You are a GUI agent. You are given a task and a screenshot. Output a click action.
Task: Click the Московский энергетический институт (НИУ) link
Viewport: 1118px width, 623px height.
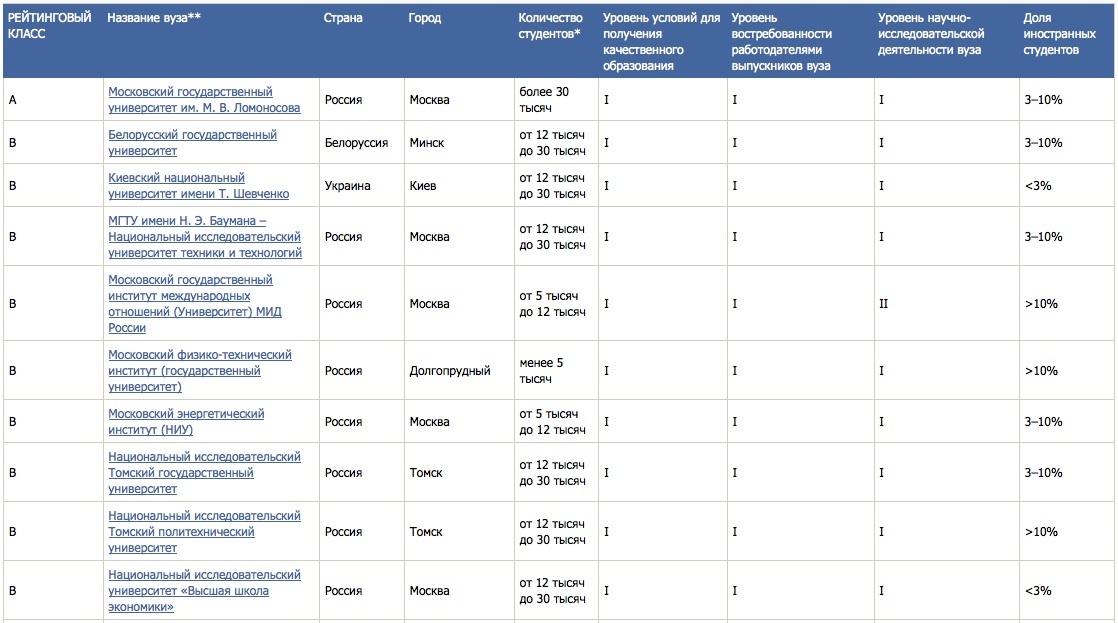click(186, 422)
